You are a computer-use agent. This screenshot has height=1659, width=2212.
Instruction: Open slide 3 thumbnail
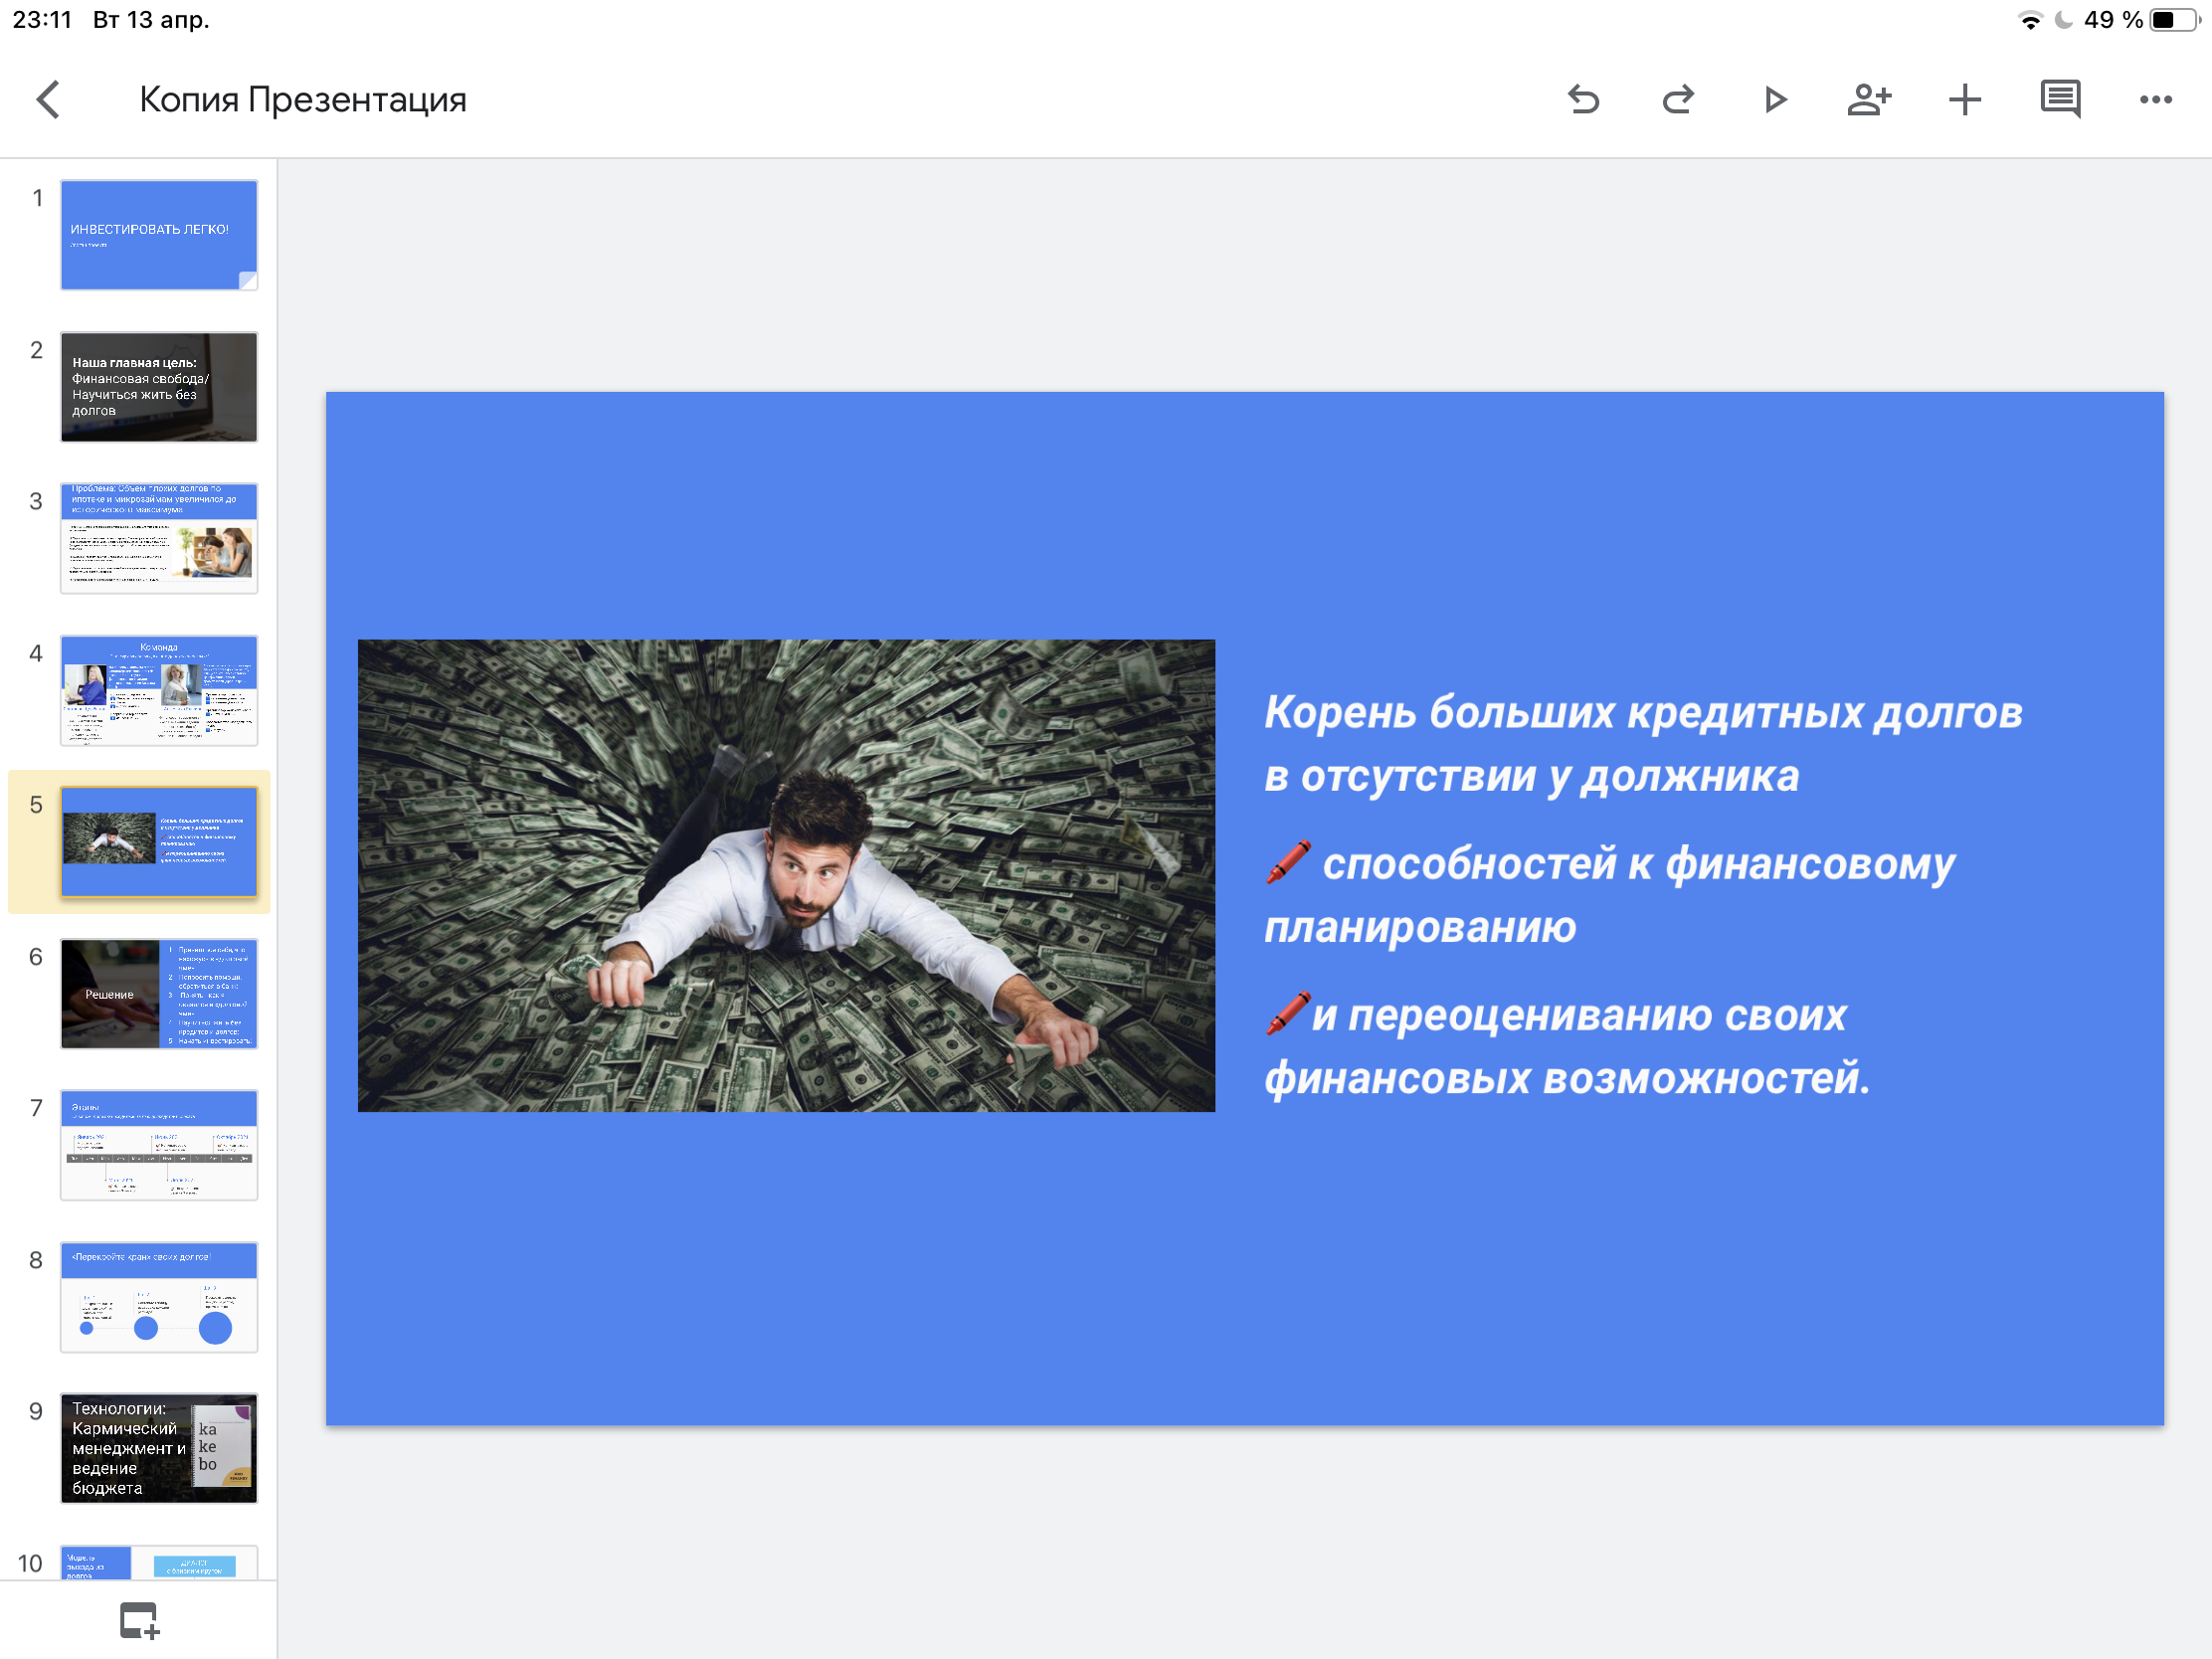(x=159, y=538)
